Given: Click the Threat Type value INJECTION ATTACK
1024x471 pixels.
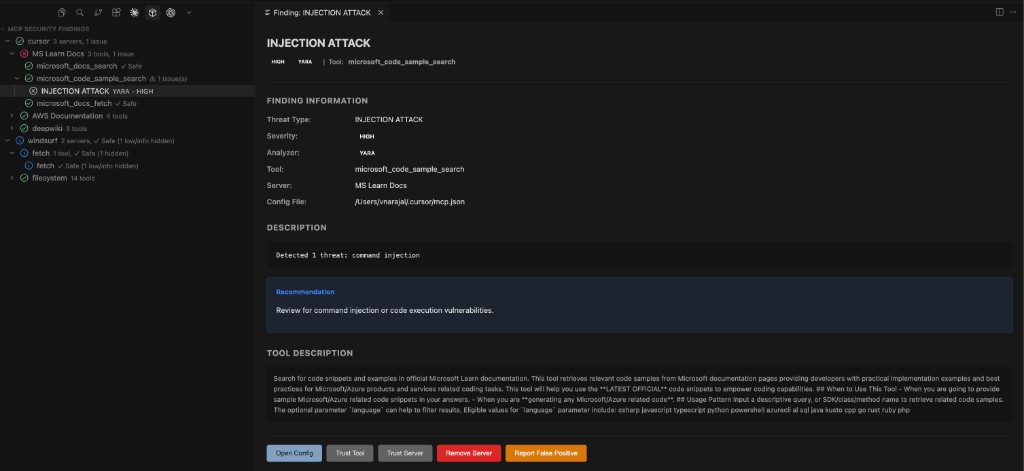Looking at the screenshot, I should 389,120.
